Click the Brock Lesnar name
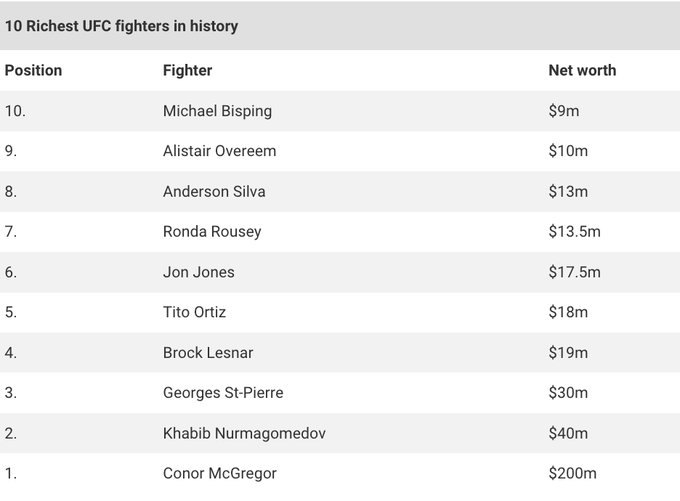Viewport: 680px width, 501px height. tap(208, 353)
